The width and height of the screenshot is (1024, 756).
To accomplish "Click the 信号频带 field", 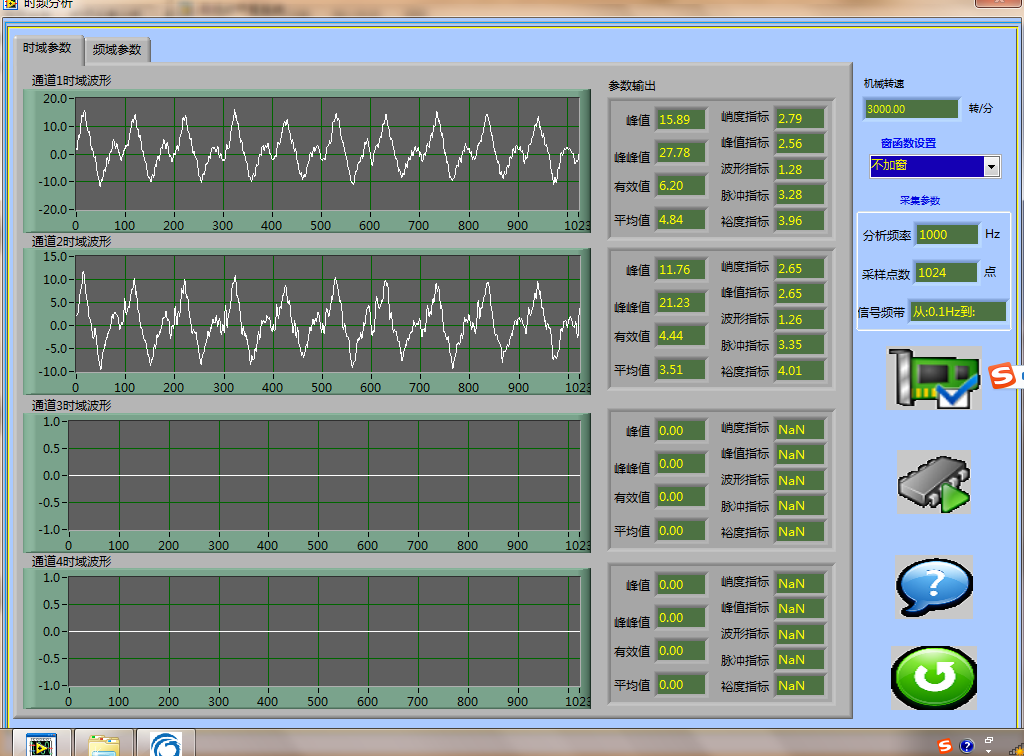I will [x=958, y=312].
